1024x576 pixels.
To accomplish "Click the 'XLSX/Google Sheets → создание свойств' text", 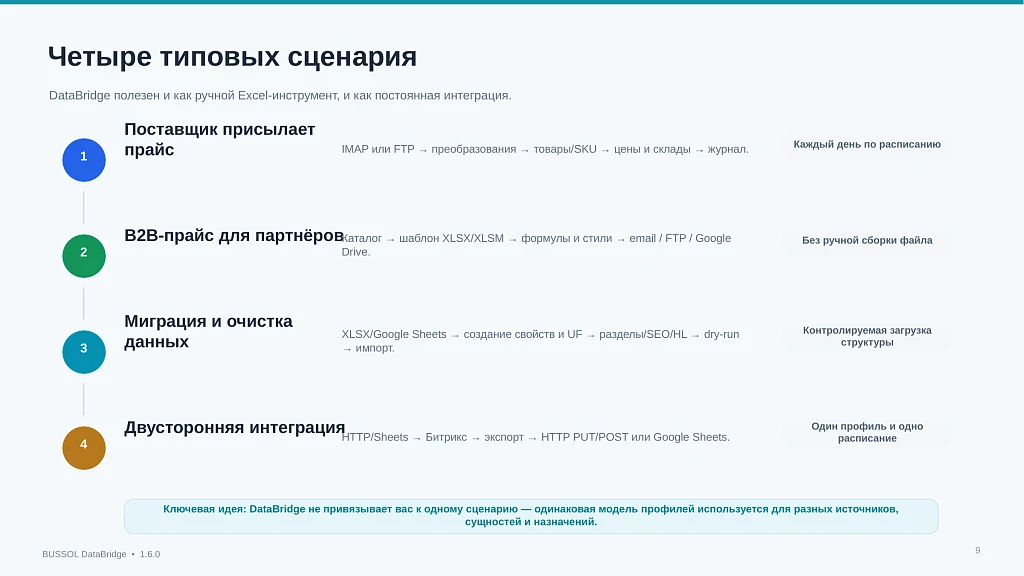I will [x=540, y=341].
